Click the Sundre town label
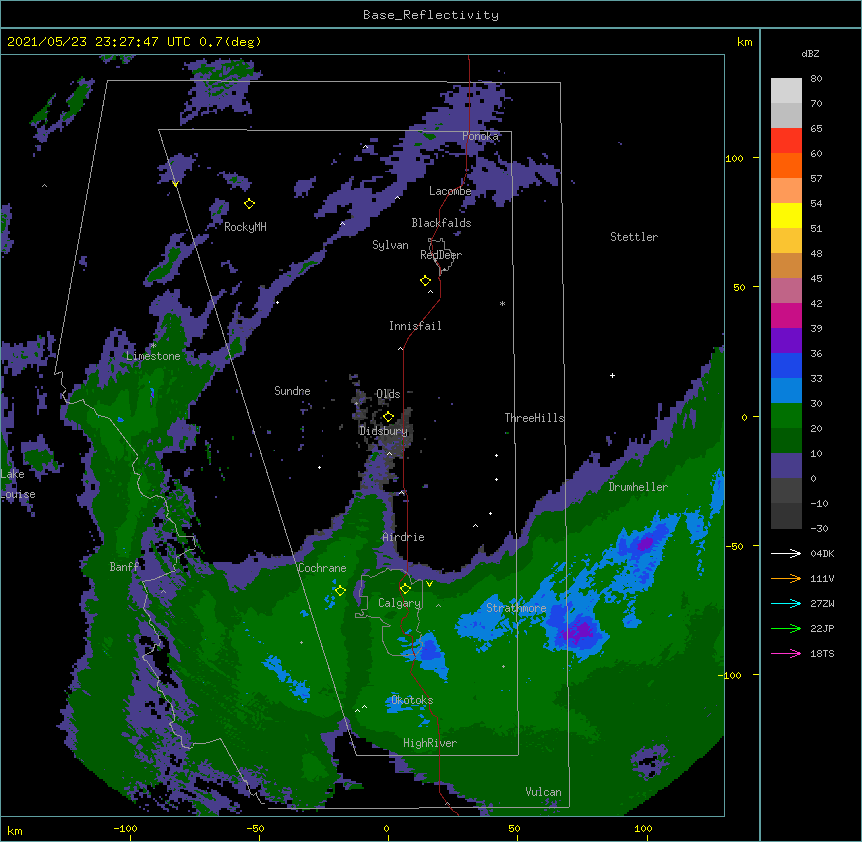 292,391
